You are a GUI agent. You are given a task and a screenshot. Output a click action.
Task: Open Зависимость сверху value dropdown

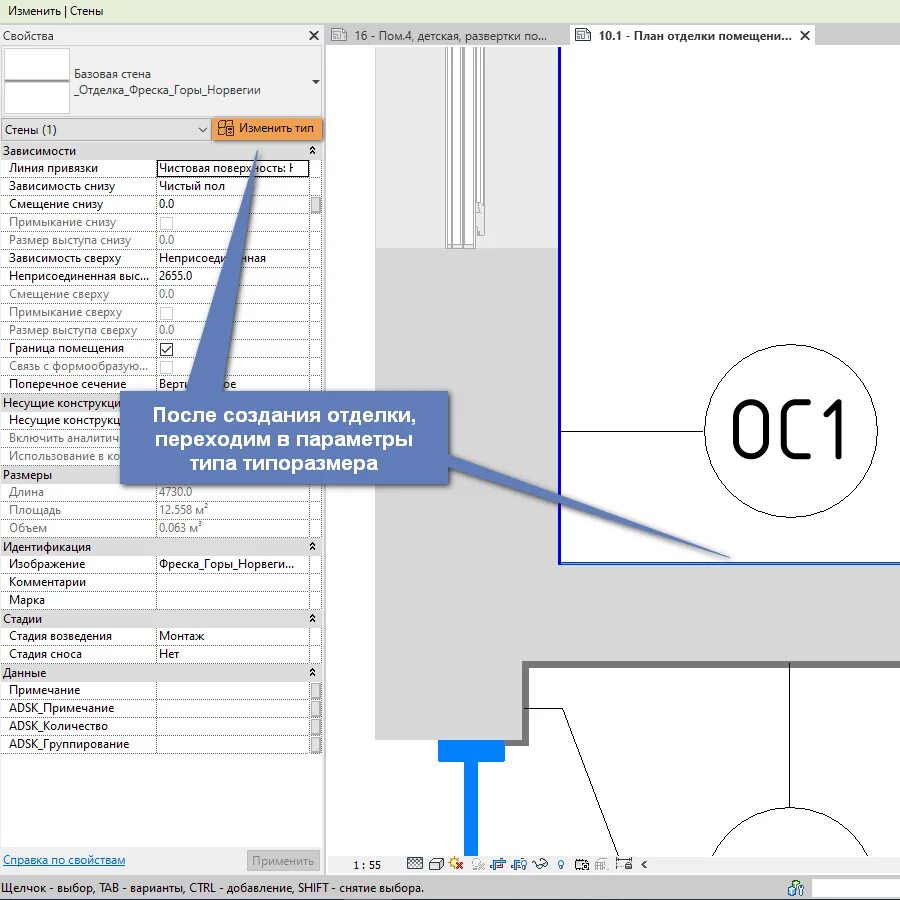coord(232,258)
